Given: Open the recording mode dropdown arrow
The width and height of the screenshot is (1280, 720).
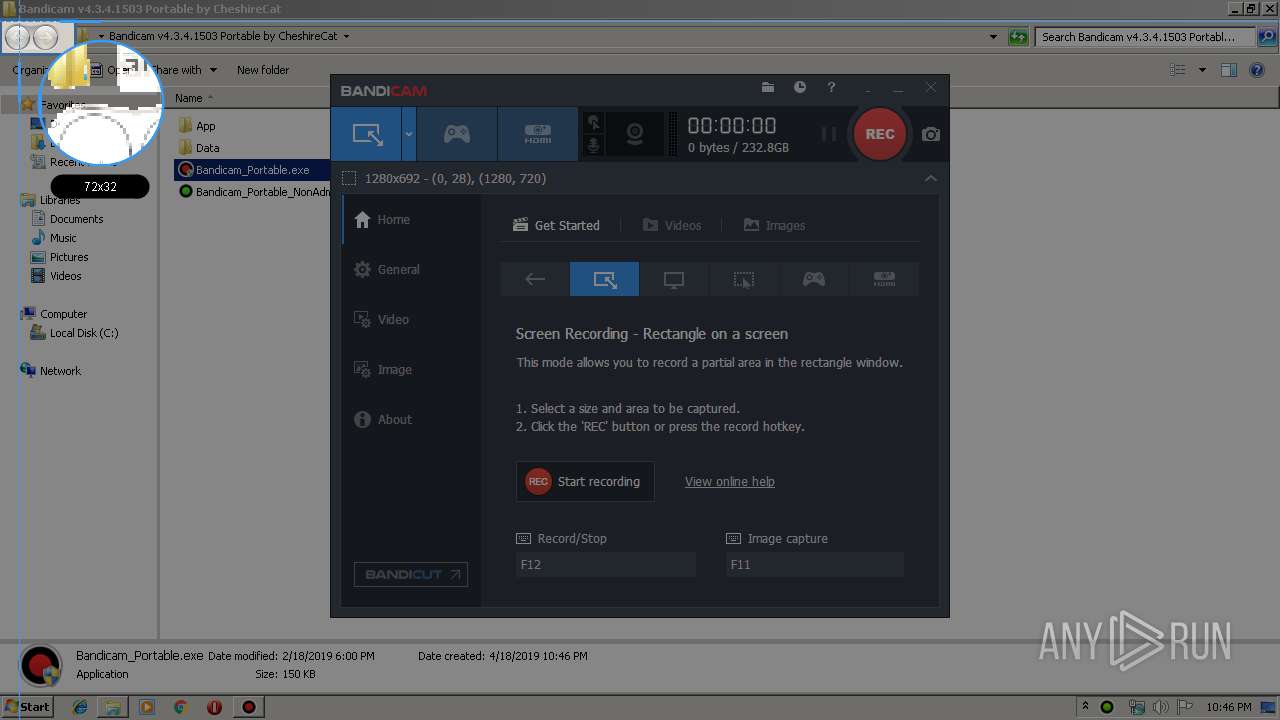Looking at the screenshot, I should click(x=409, y=134).
